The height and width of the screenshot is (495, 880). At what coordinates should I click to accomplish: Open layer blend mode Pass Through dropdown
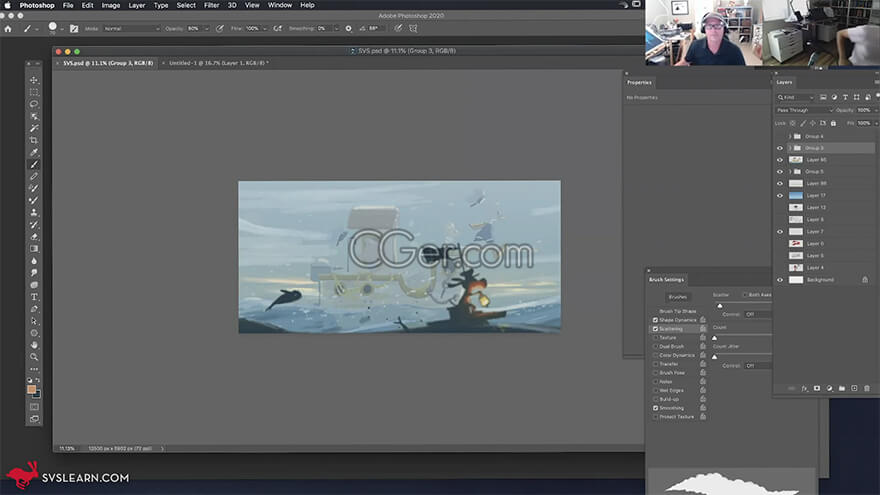(x=804, y=111)
